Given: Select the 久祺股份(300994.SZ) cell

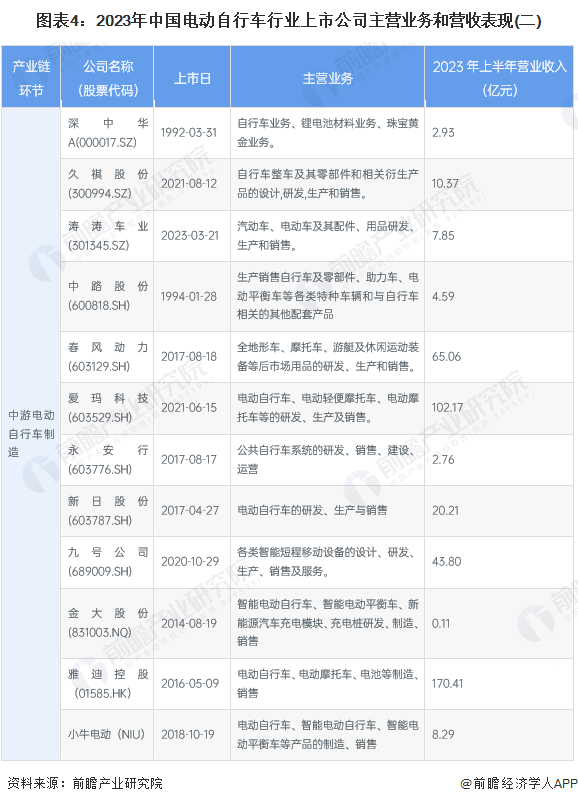Looking at the screenshot, I should tap(107, 184).
